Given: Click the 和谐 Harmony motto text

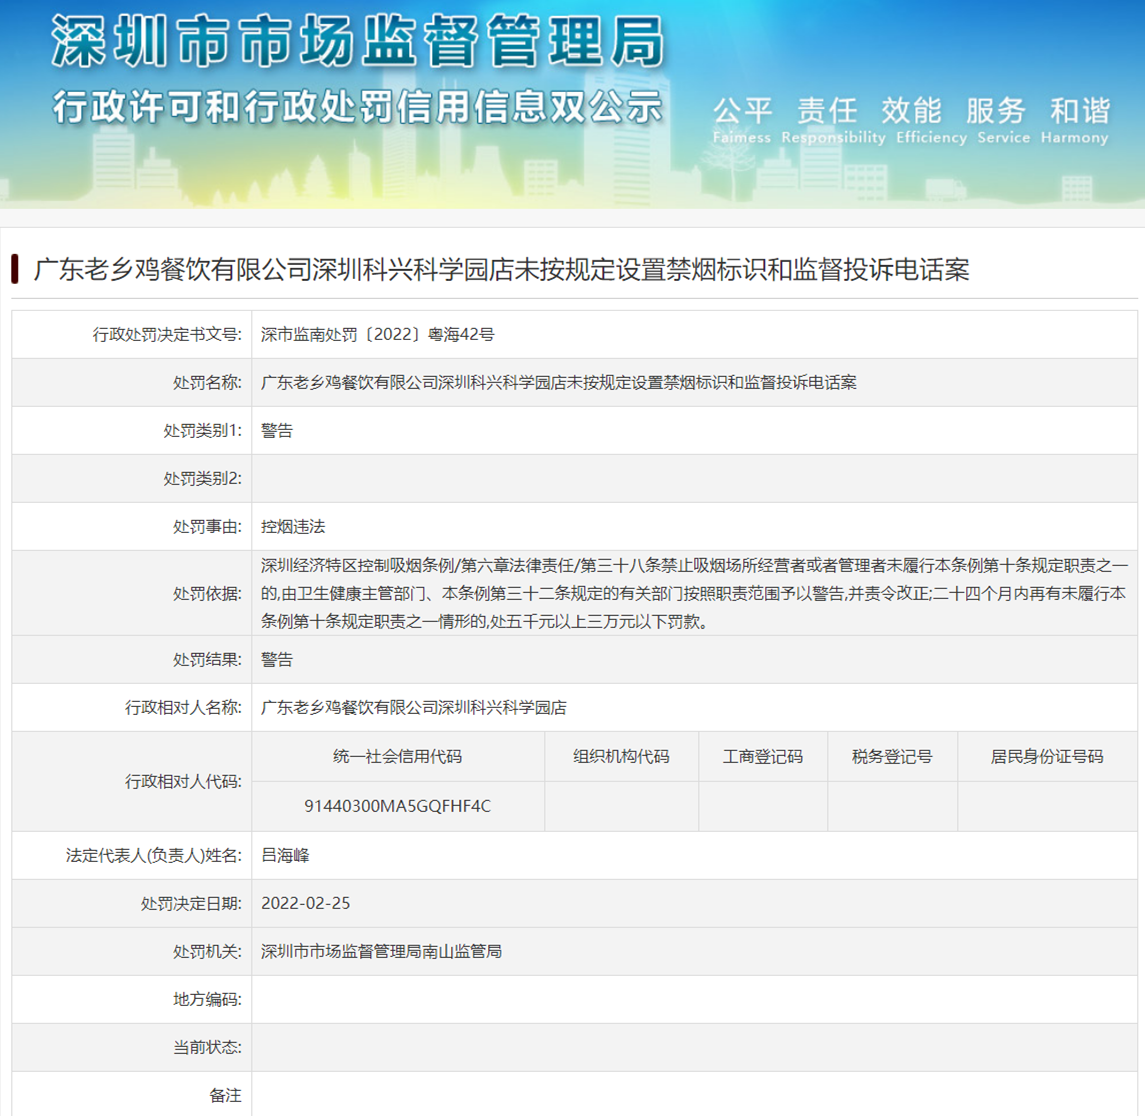Looking at the screenshot, I should pos(1075,121).
